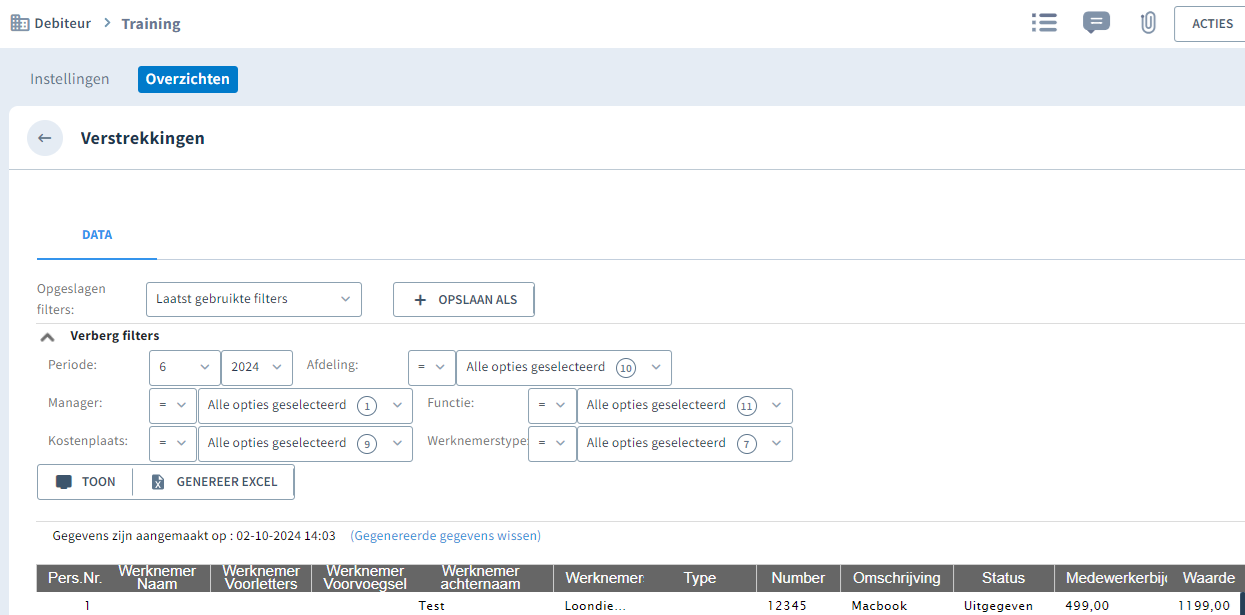Sort by Omschrijving column header
This screenshot has height=615, width=1245.
point(897,578)
